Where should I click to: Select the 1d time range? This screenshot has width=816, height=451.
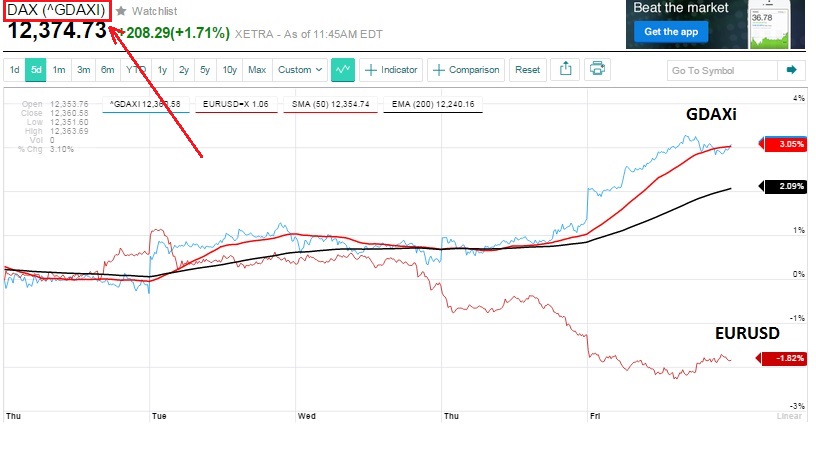click(x=15, y=70)
